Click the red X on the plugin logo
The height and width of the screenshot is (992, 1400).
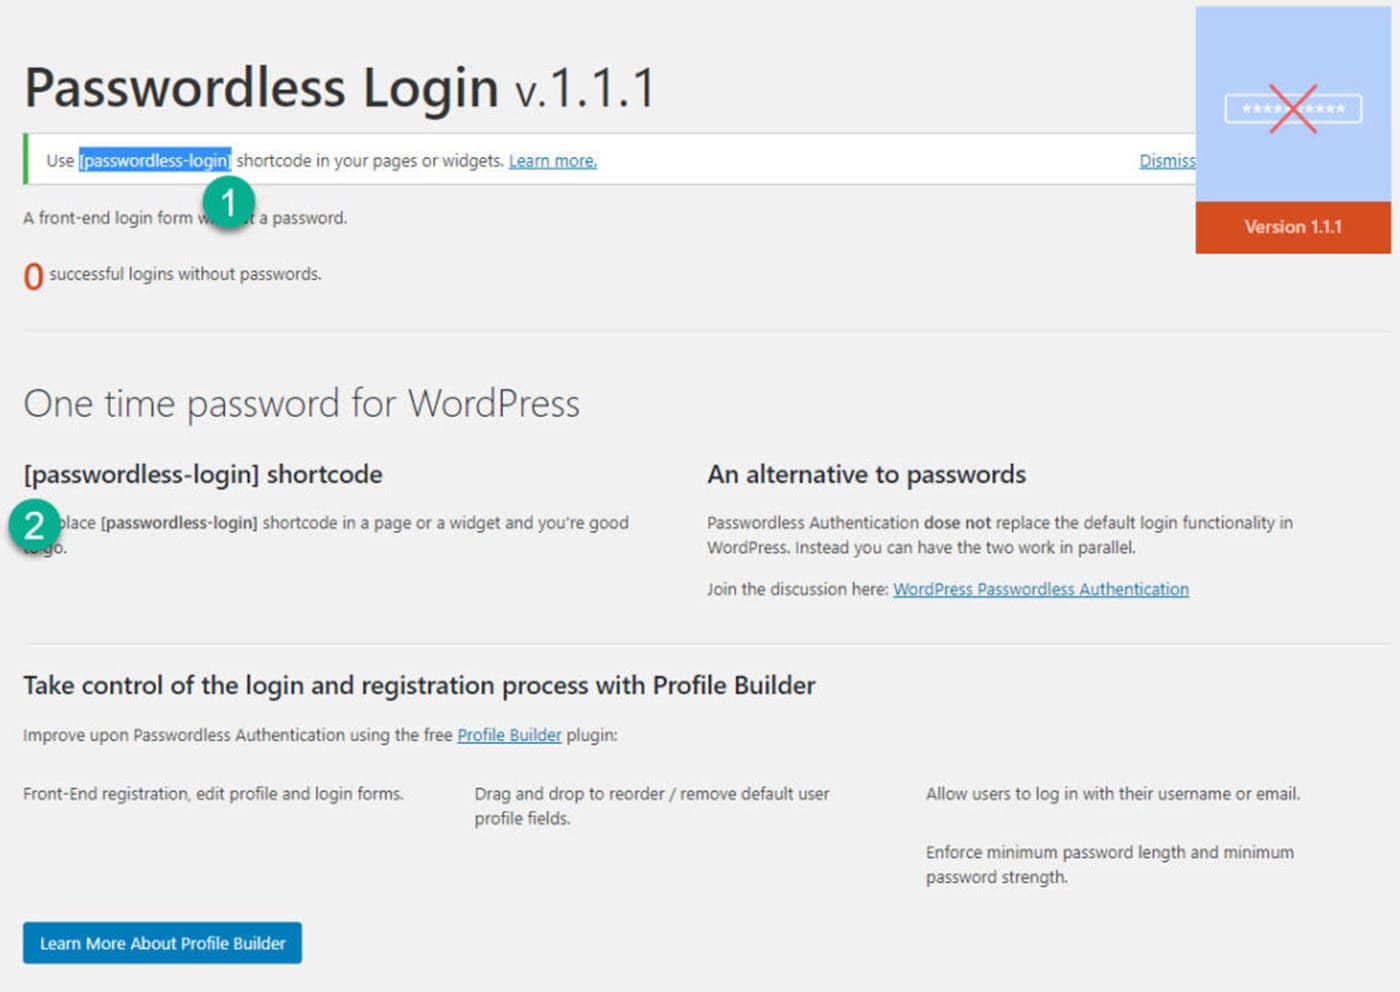[x=1293, y=109]
